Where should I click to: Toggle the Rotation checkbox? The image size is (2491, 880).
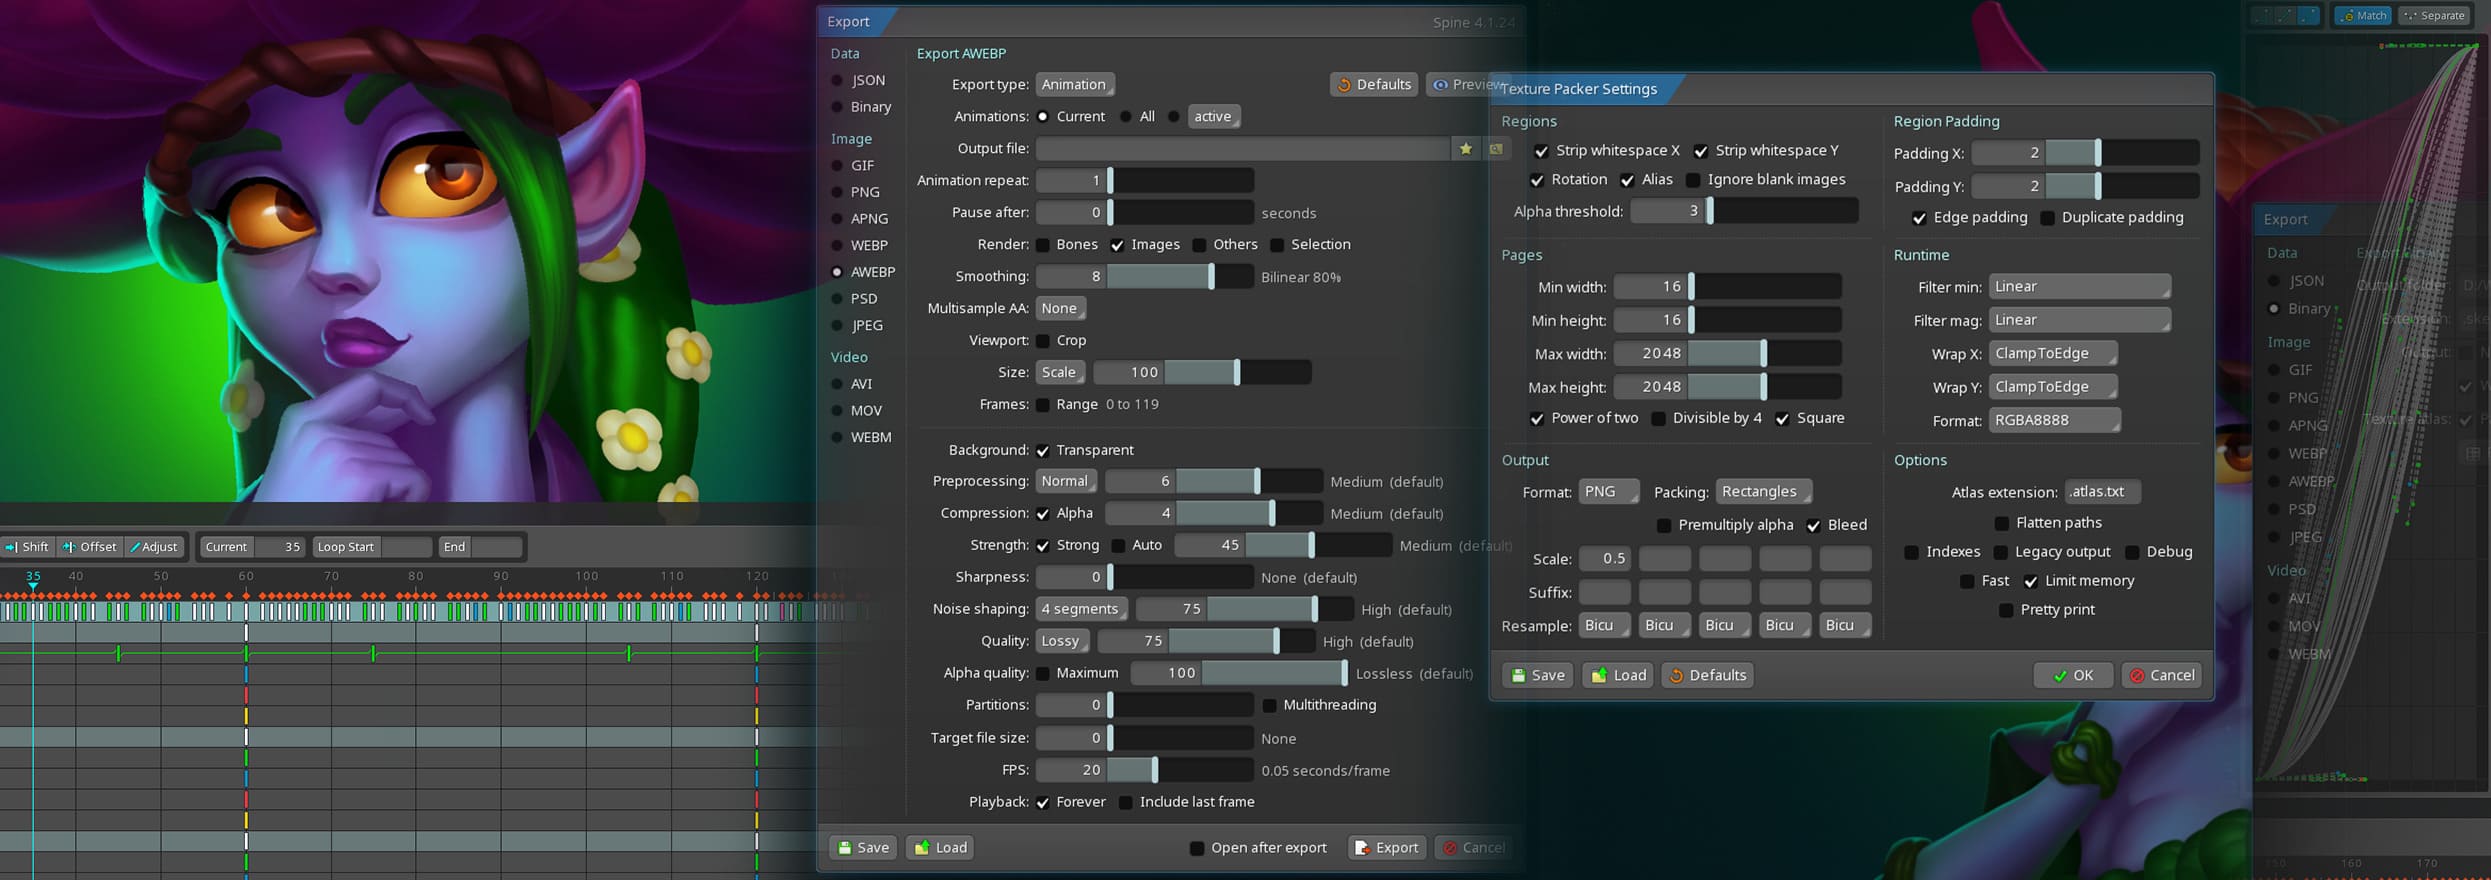coord(1537,180)
